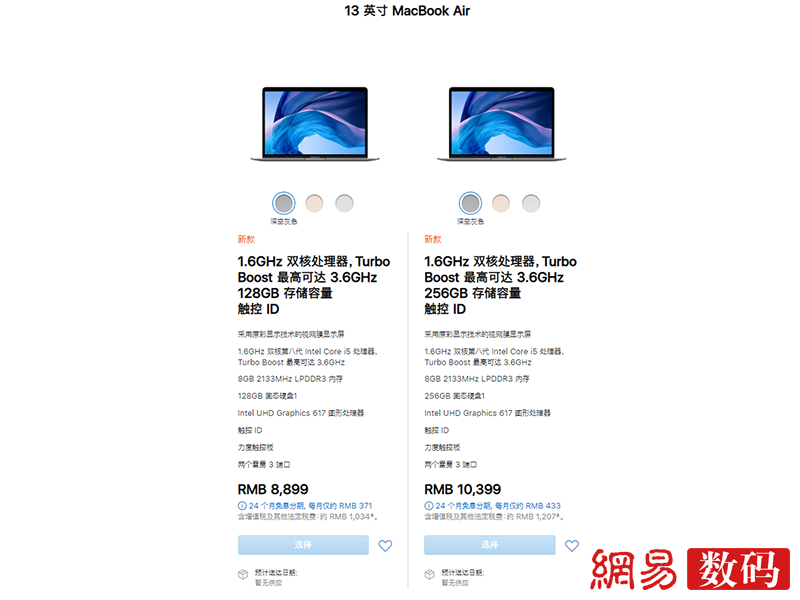800x600 pixels.
Task: Click the 128GB MacBook Air product image
Action: click(315, 124)
